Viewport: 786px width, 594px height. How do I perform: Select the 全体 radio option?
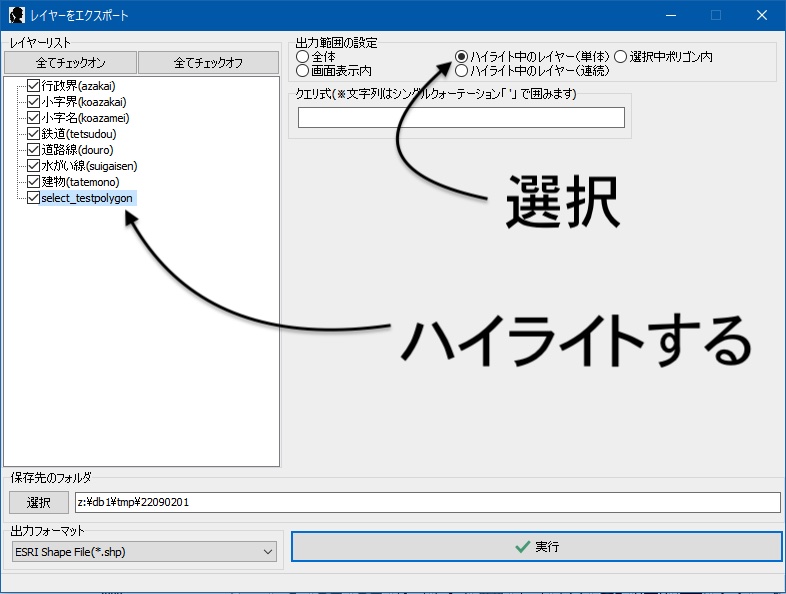303,57
